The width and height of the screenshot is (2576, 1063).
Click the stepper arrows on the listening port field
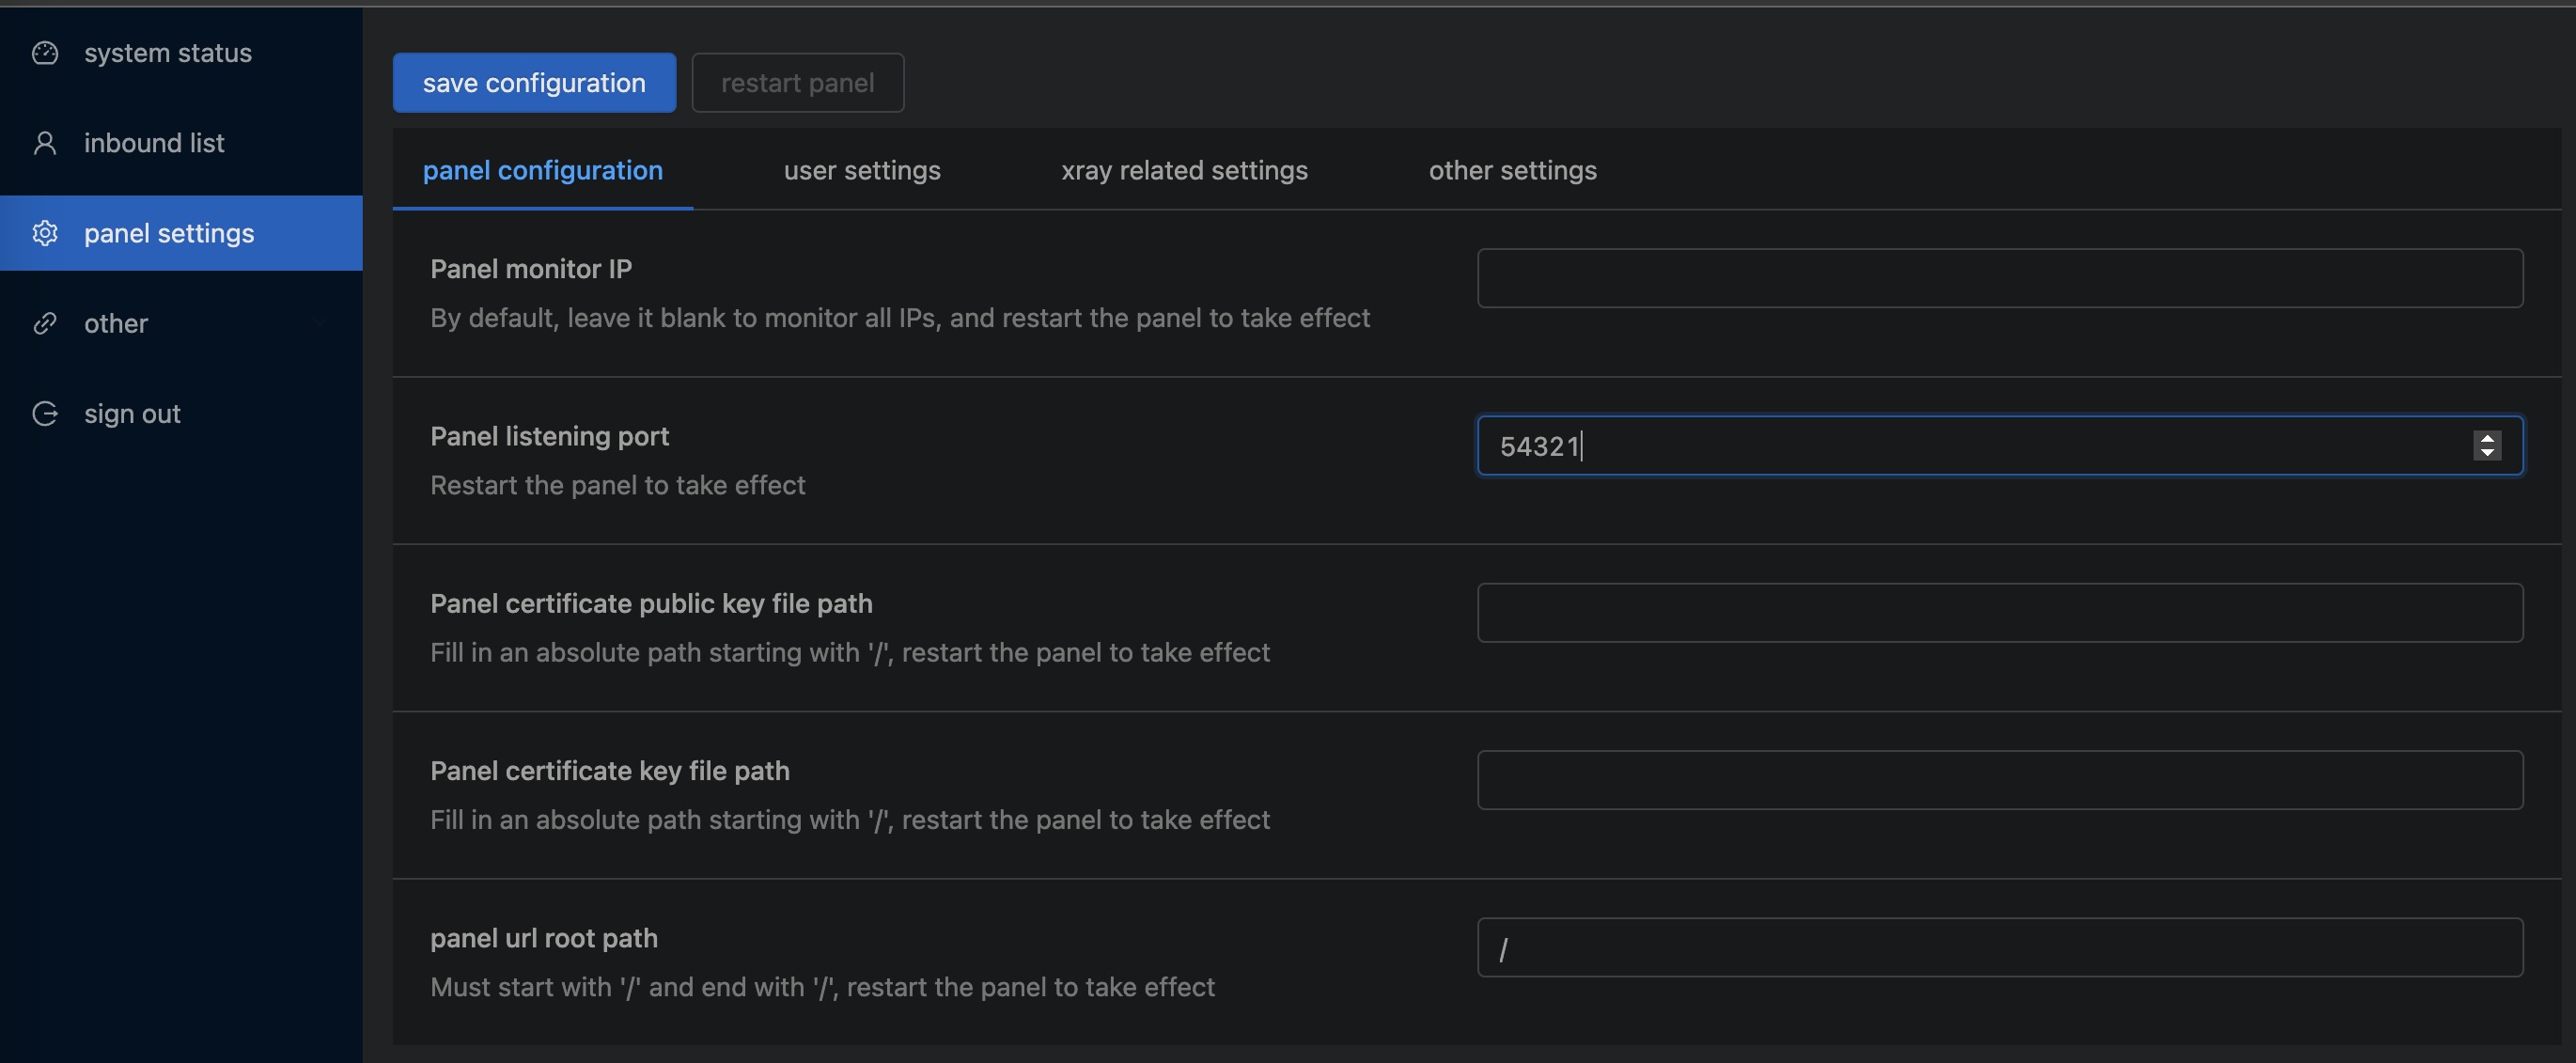click(x=2488, y=446)
